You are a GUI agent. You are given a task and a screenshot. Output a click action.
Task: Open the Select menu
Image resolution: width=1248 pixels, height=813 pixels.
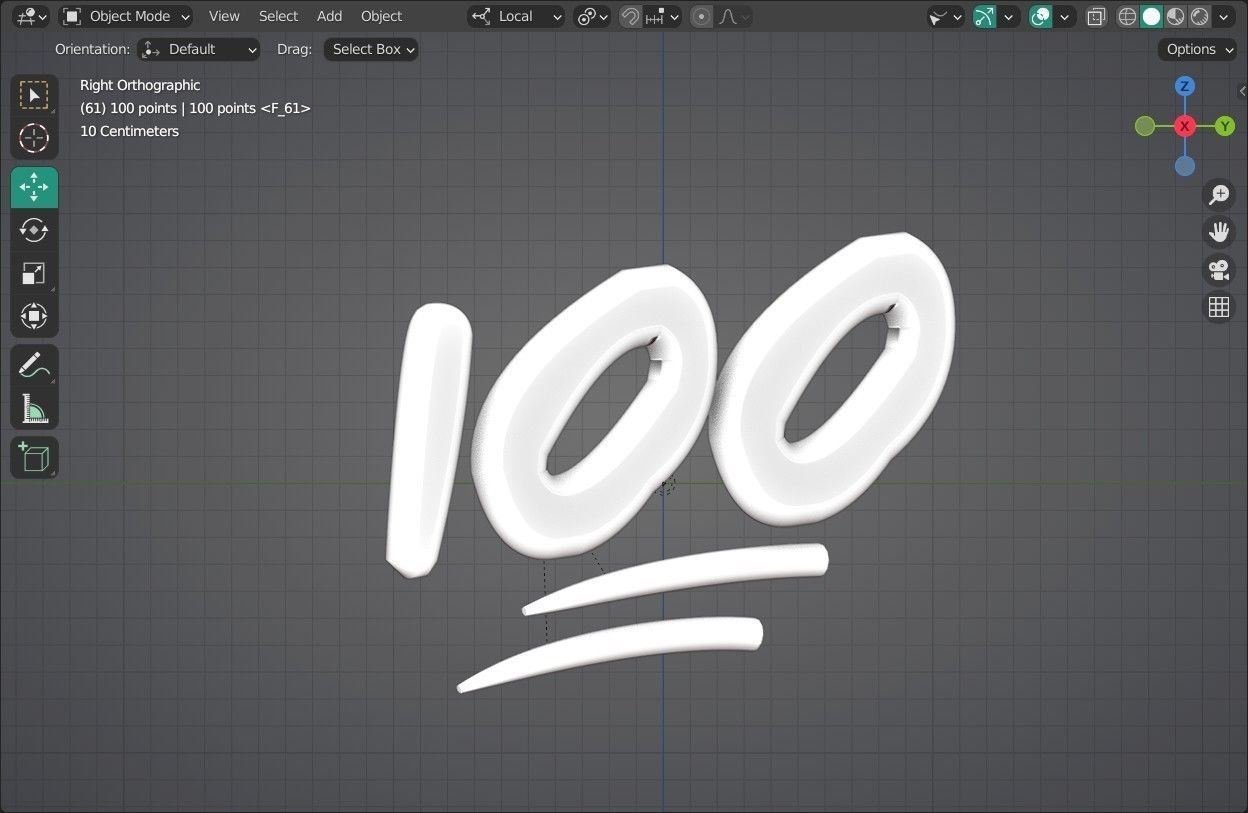278,16
